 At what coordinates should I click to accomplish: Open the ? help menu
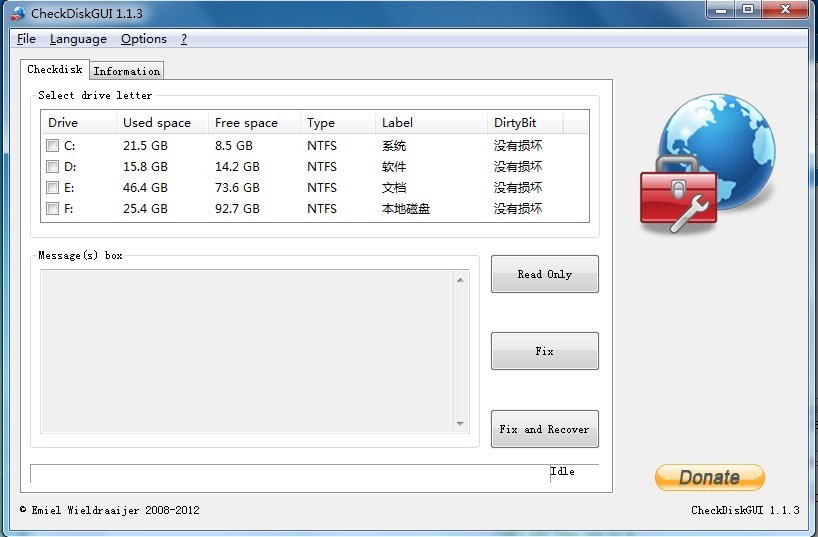(184, 39)
